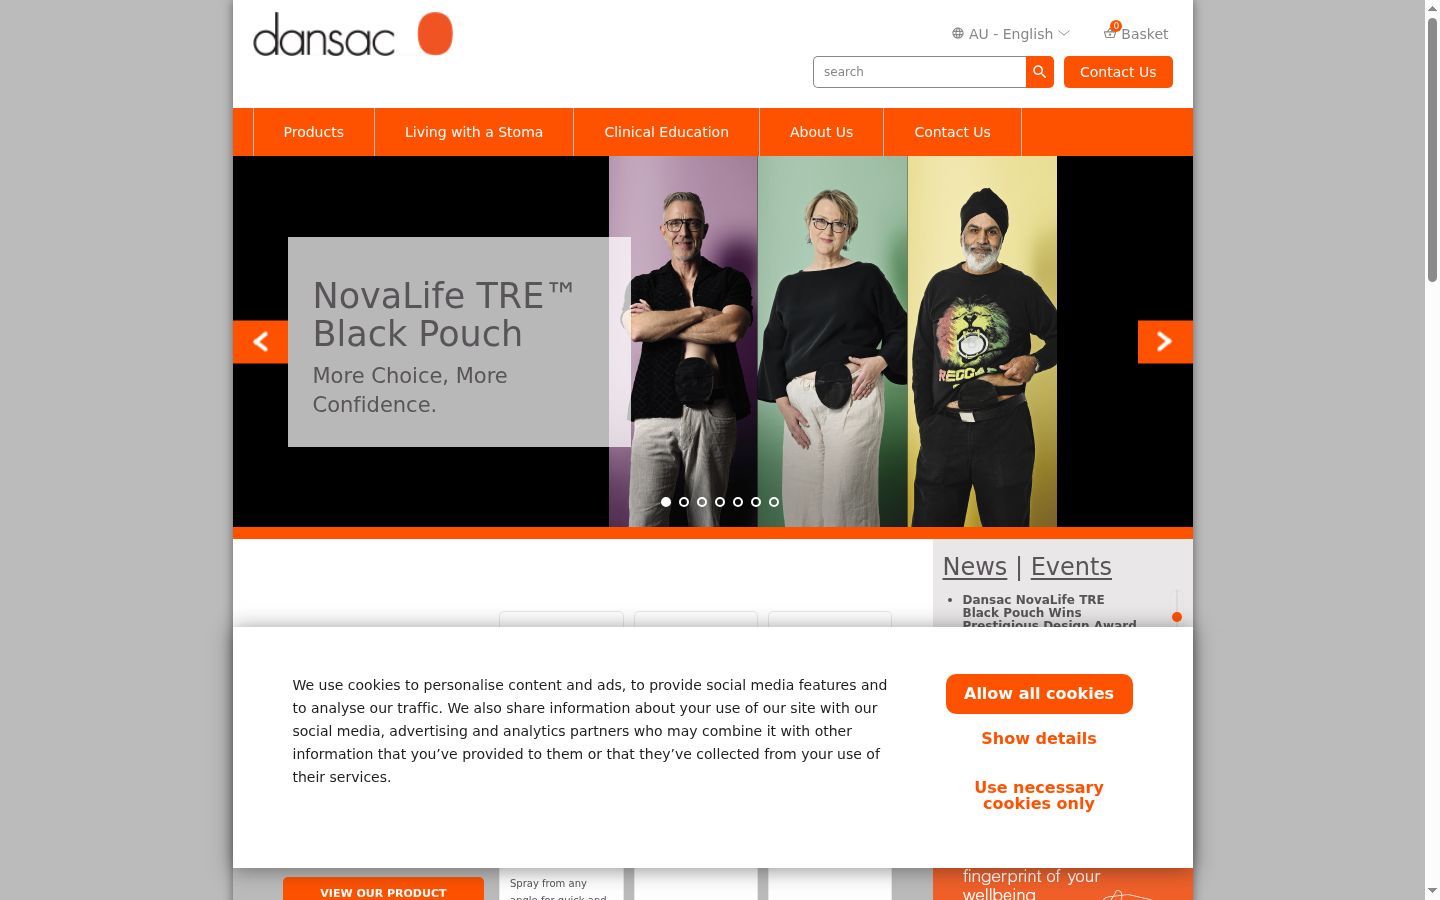1440x900 pixels.
Task: Open the Clinical Education menu
Action: pos(666,132)
